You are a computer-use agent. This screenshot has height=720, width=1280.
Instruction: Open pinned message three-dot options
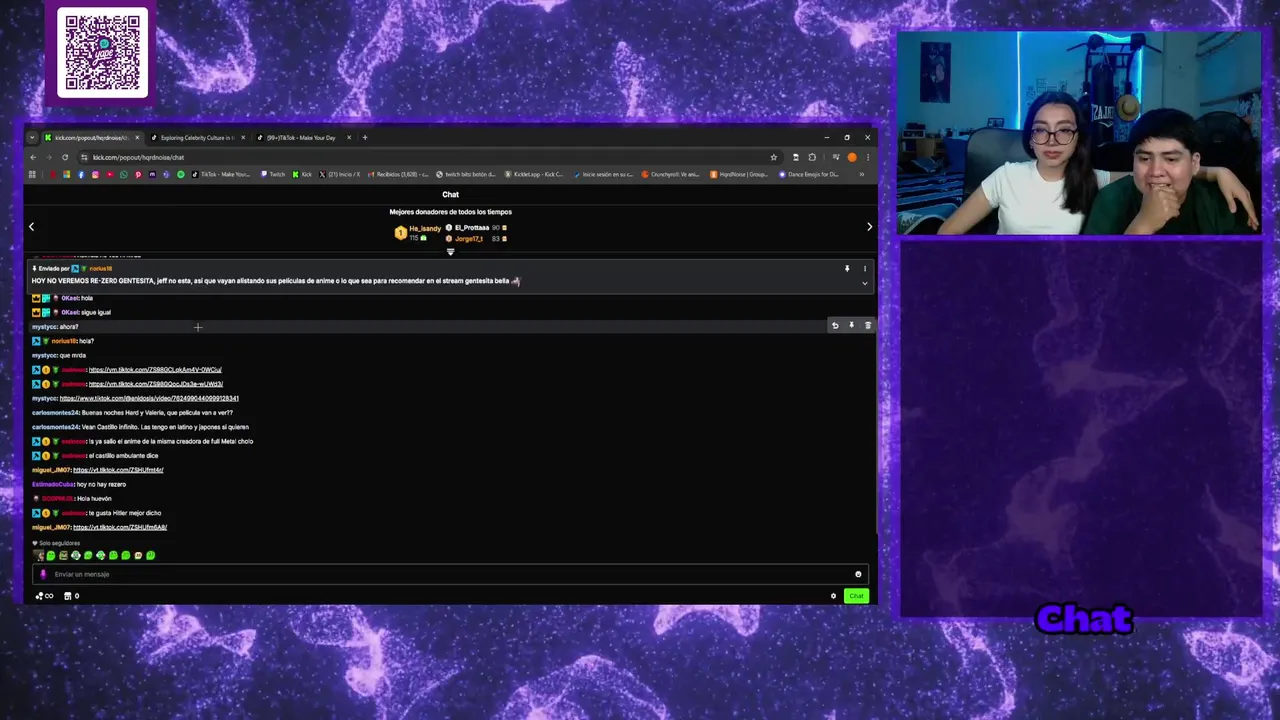865,269
